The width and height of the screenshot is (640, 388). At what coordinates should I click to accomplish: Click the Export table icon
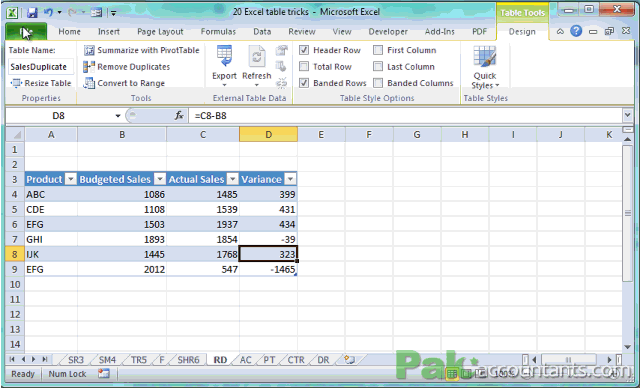click(x=224, y=57)
